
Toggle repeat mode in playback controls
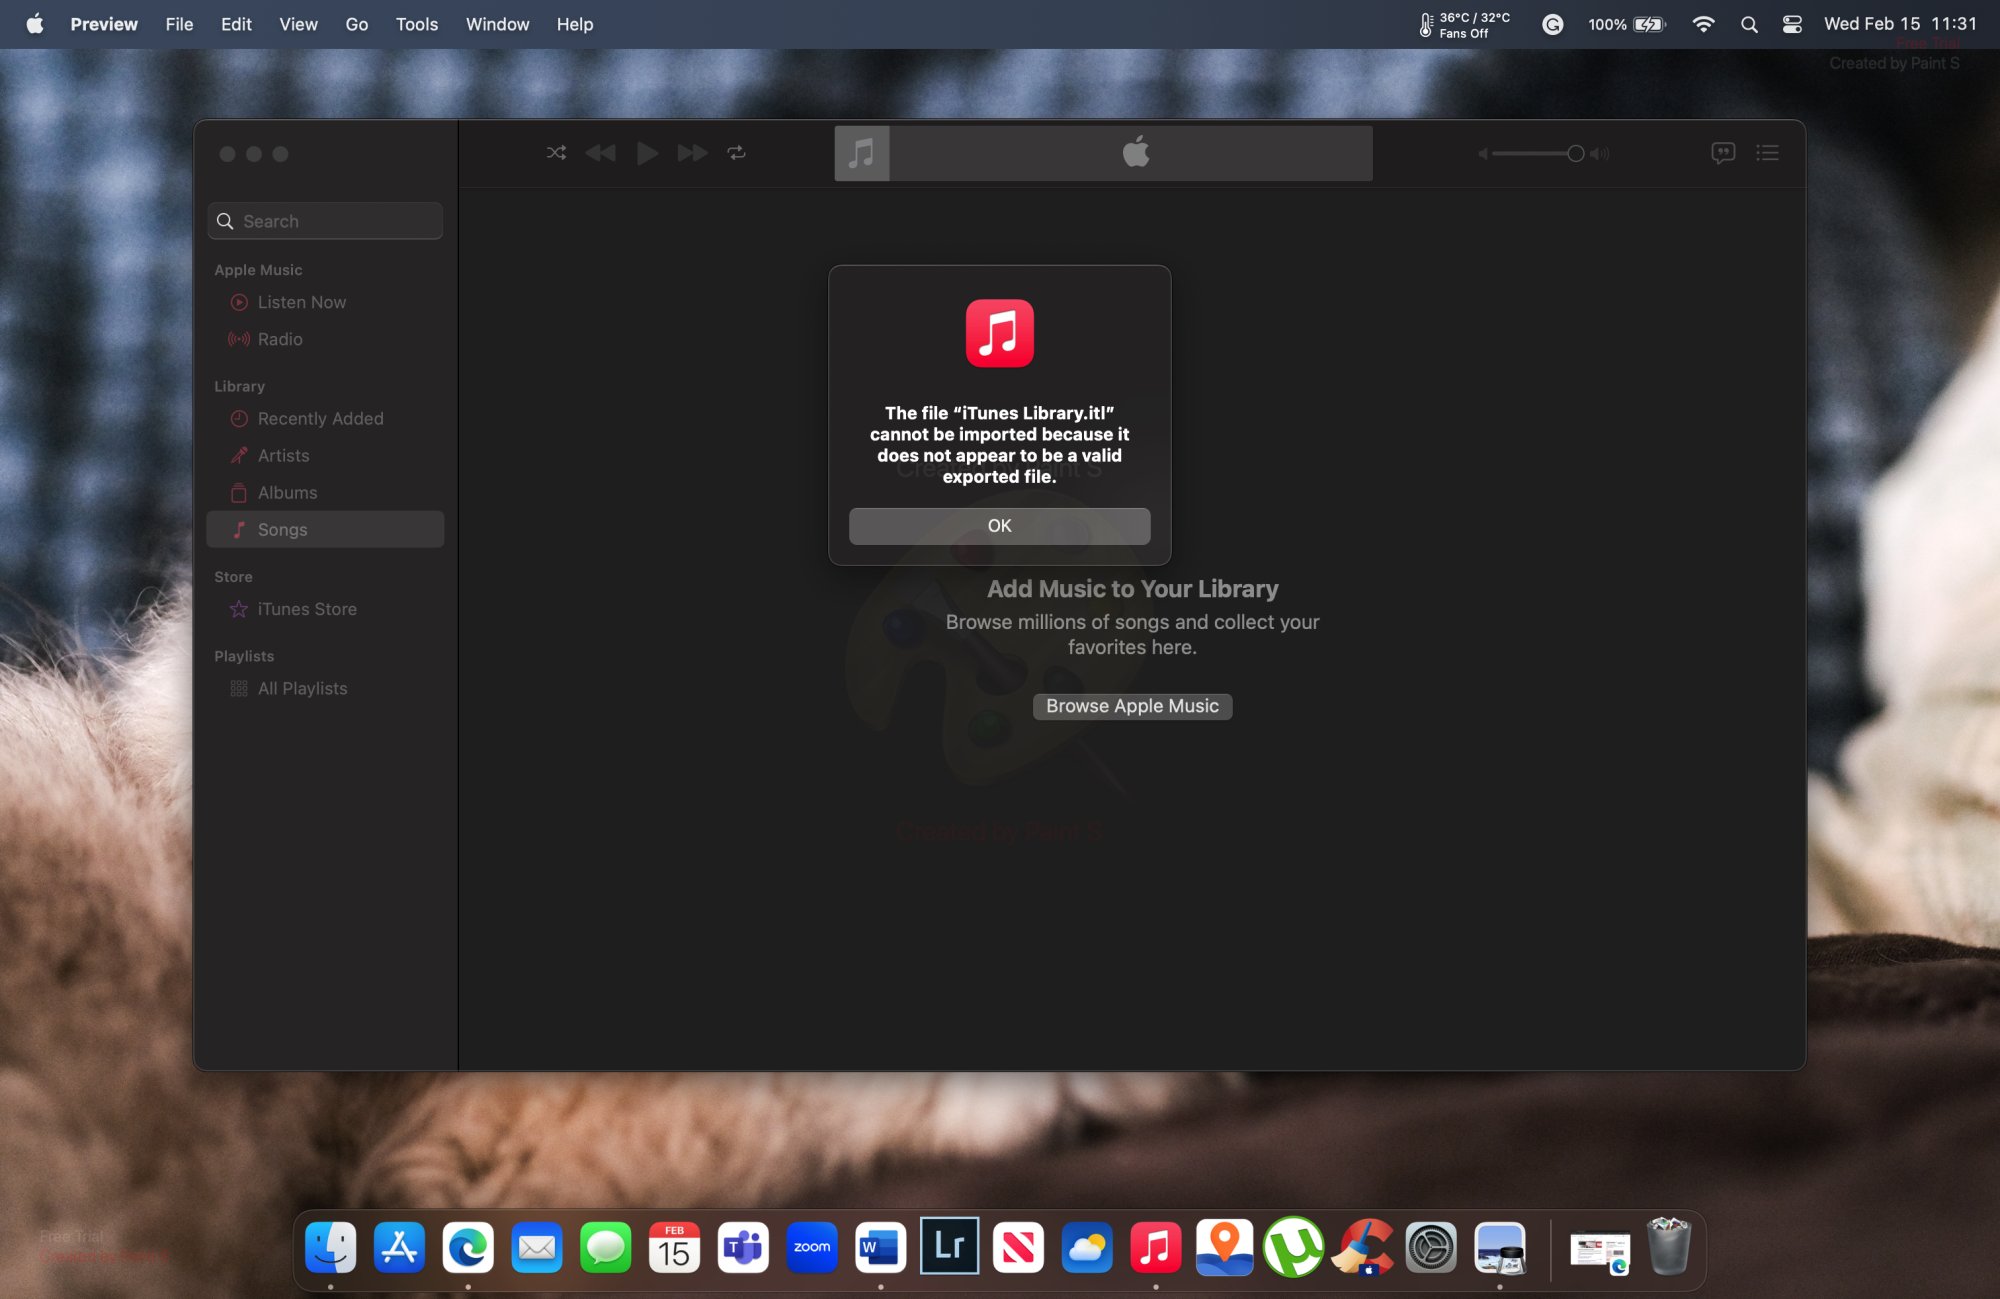[737, 153]
